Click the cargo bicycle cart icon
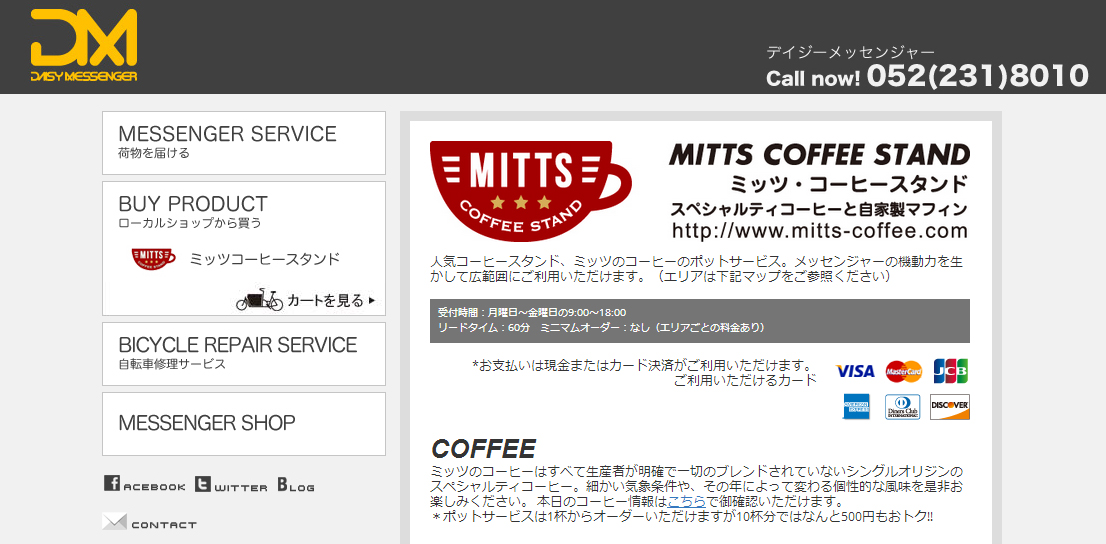Screen dimensions: 1106x544 pos(259,300)
